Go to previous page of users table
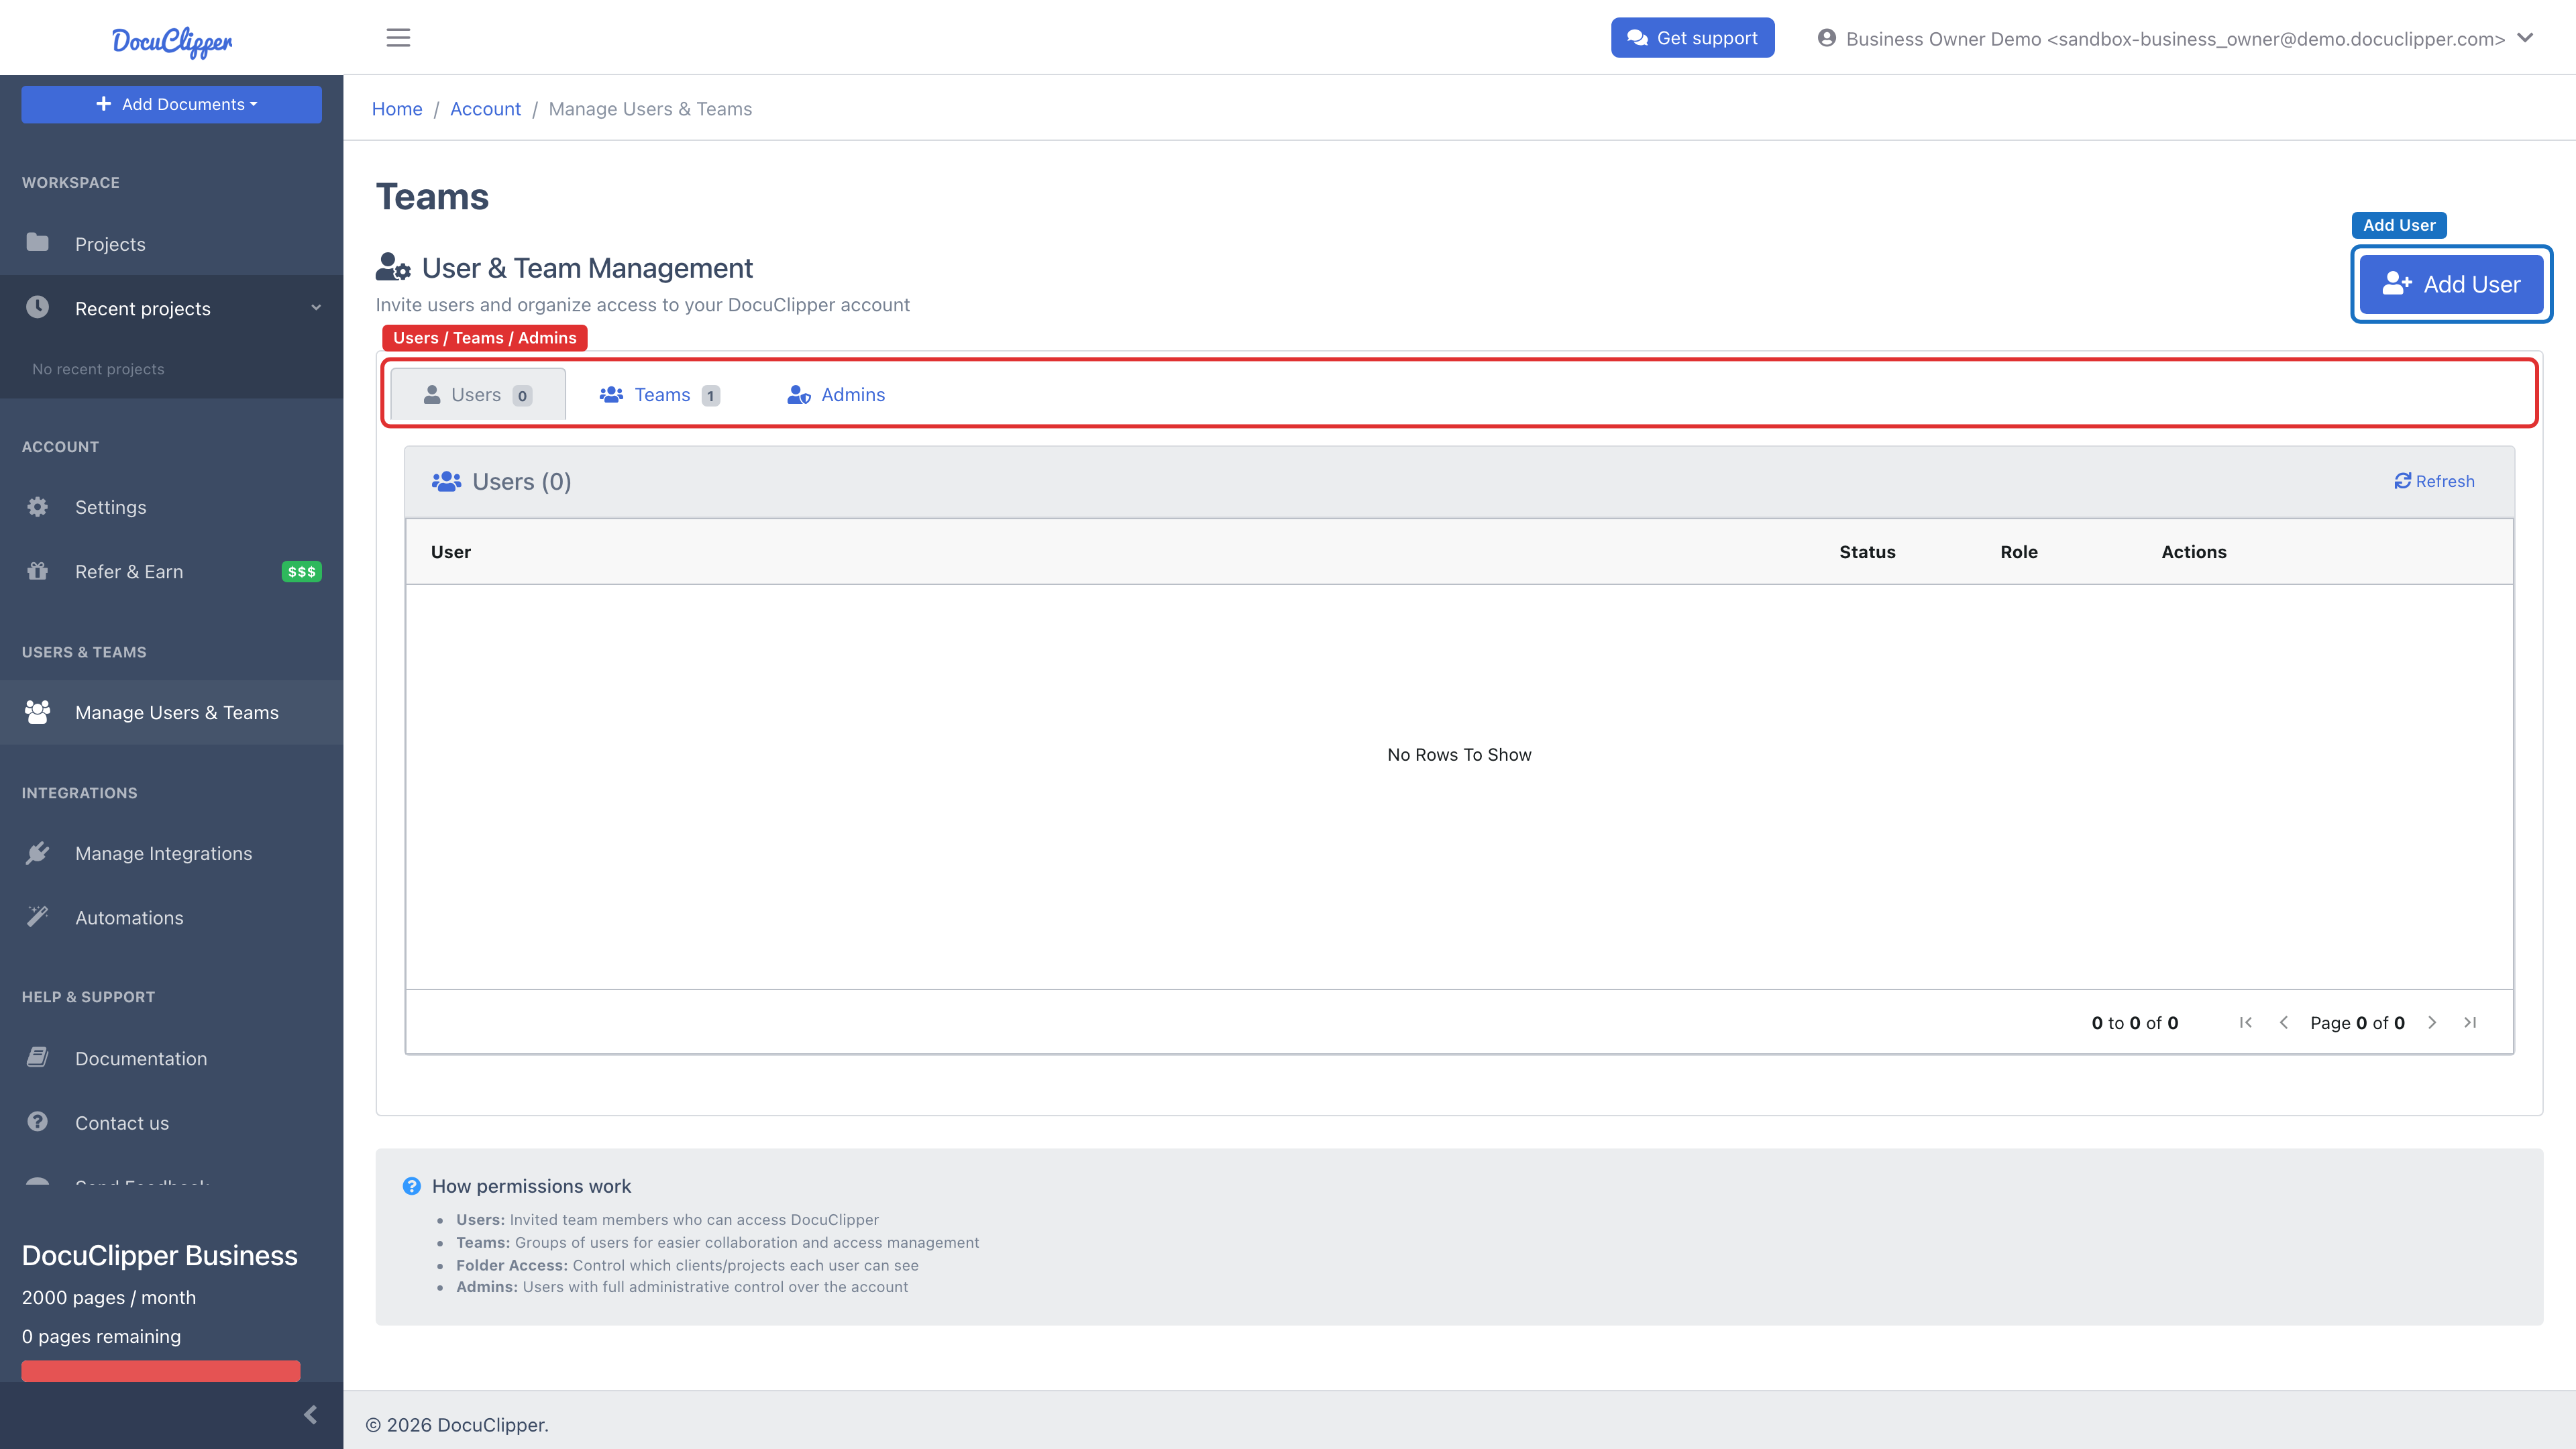The image size is (2576, 1449). pos(2284,1022)
